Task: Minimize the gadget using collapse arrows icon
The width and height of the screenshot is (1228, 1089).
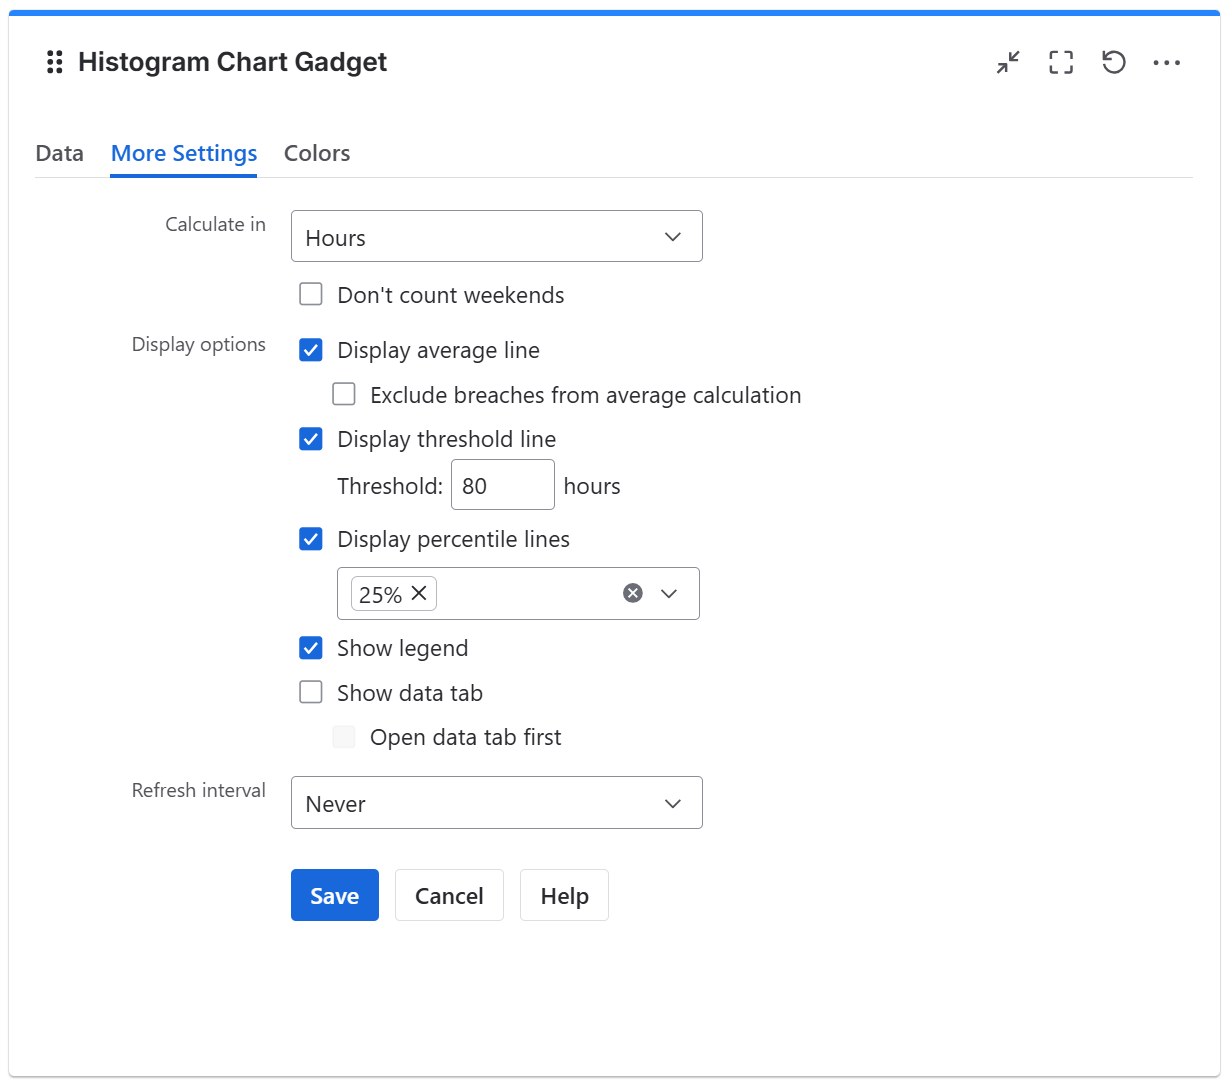Action: 1007,62
